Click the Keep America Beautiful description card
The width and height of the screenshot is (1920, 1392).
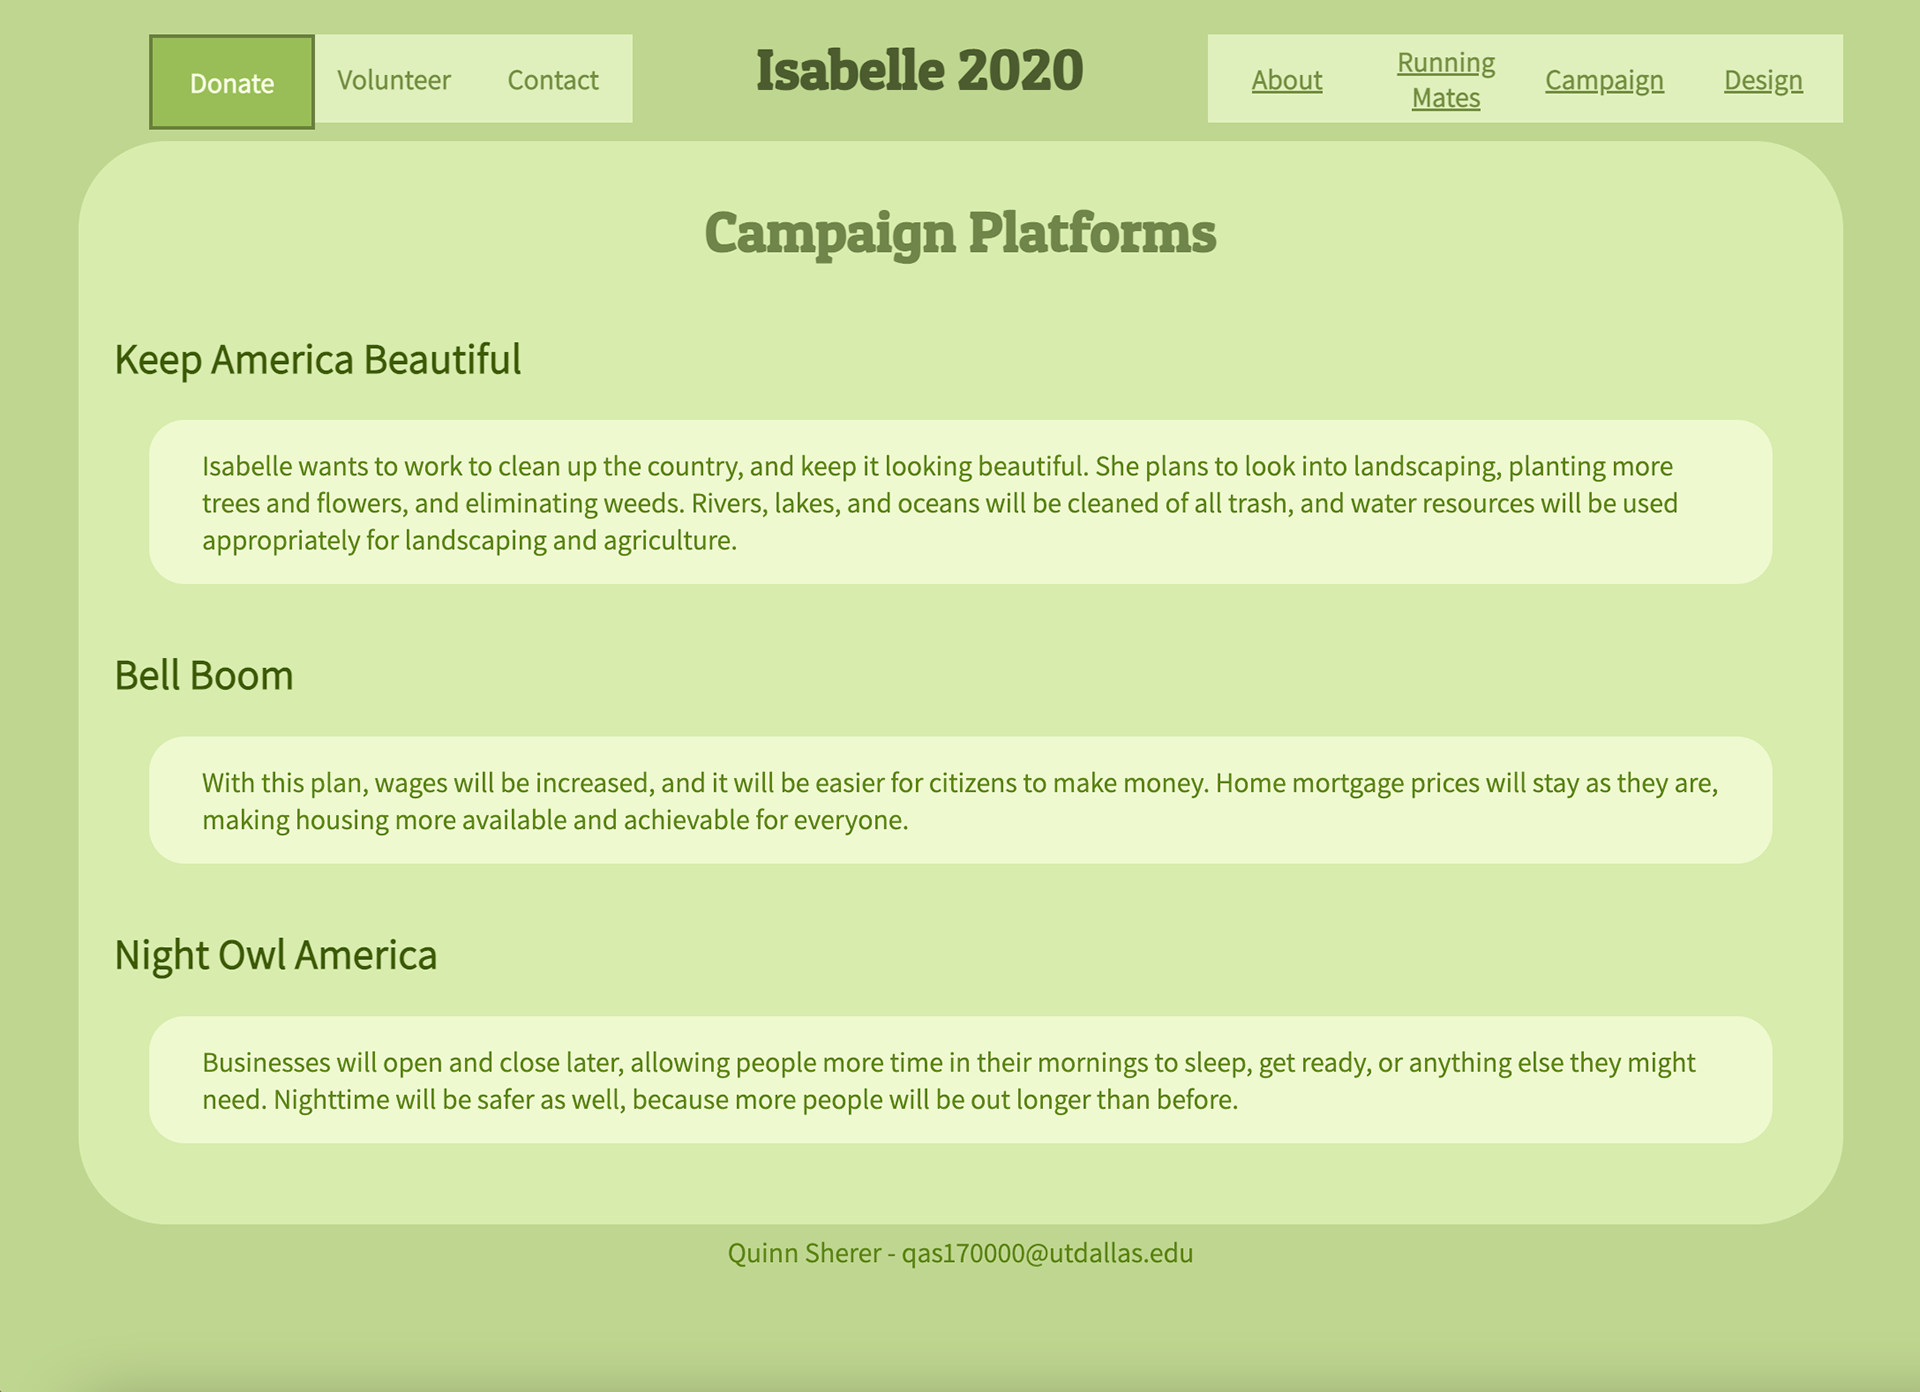click(x=960, y=502)
